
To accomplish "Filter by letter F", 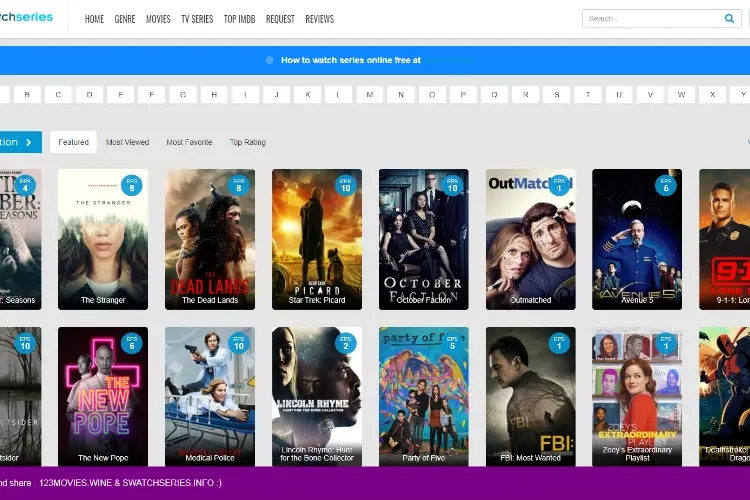I will 152,95.
